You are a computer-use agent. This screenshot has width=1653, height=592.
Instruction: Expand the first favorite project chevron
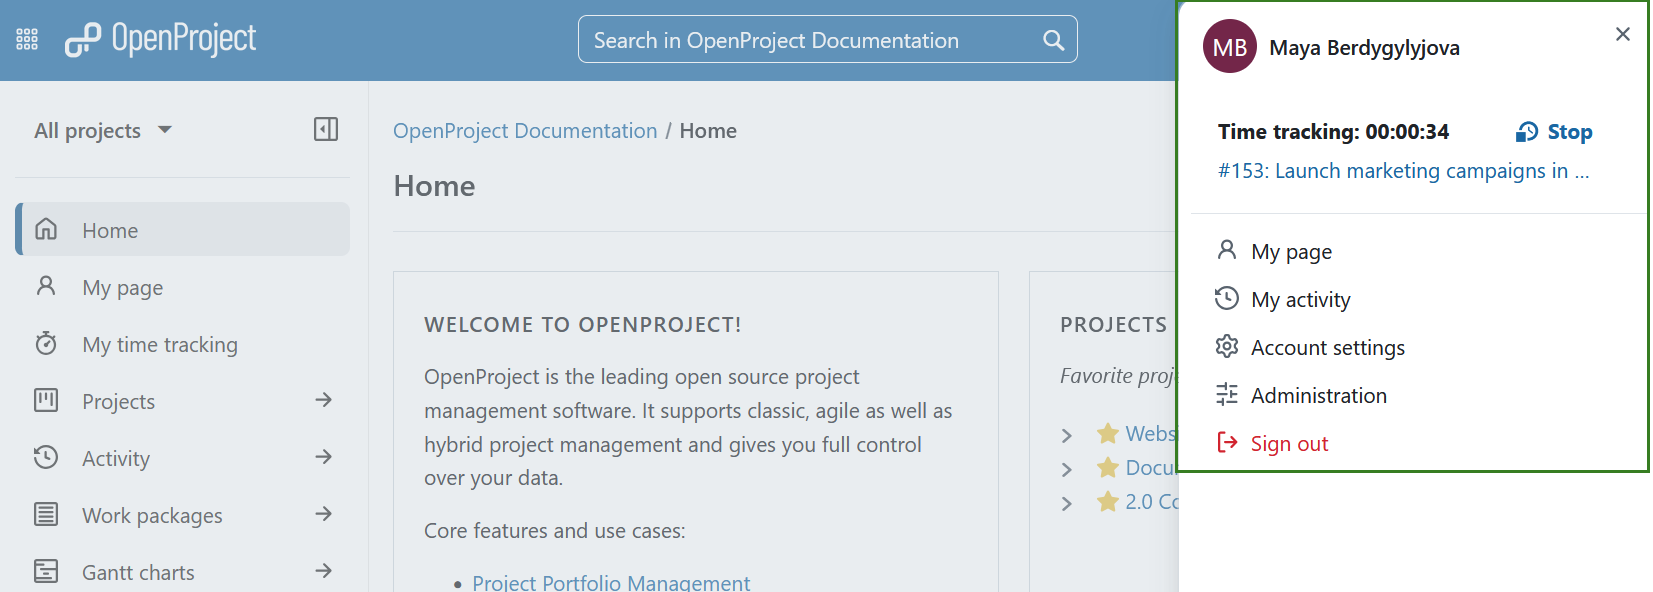(x=1067, y=435)
